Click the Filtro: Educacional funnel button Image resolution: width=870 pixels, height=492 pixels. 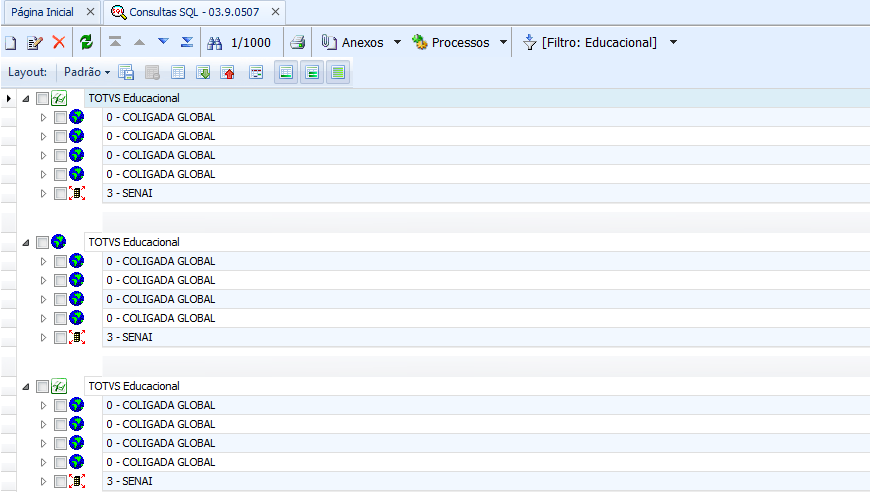click(590, 43)
